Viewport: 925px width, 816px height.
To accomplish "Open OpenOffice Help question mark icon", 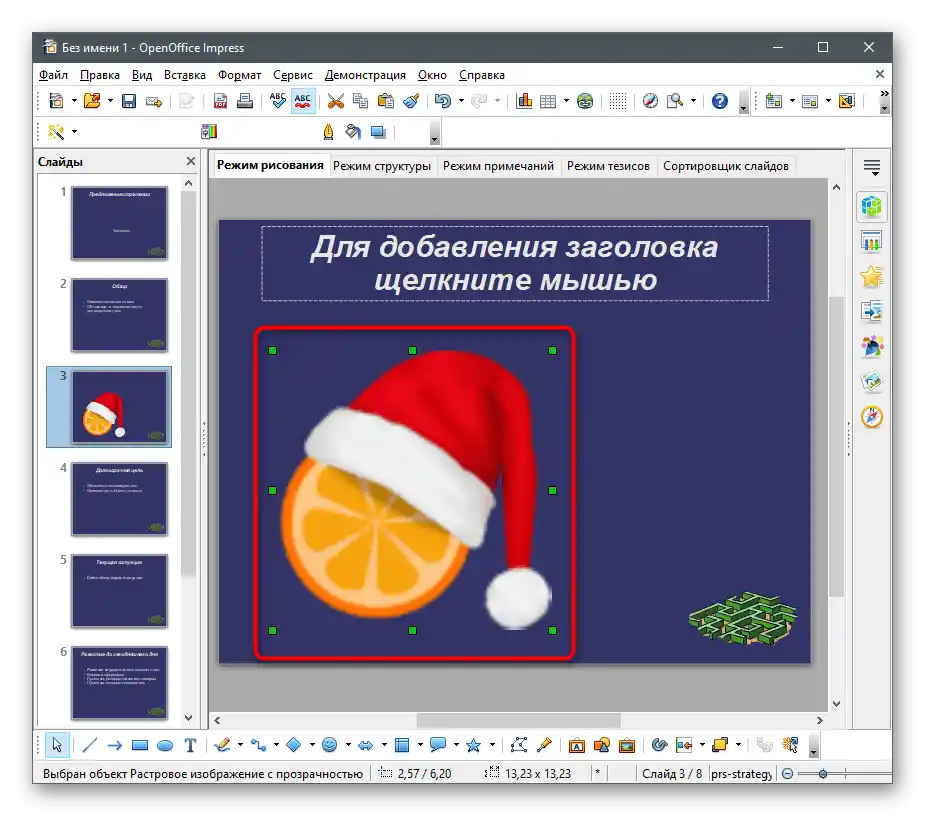I will click(720, 101).
